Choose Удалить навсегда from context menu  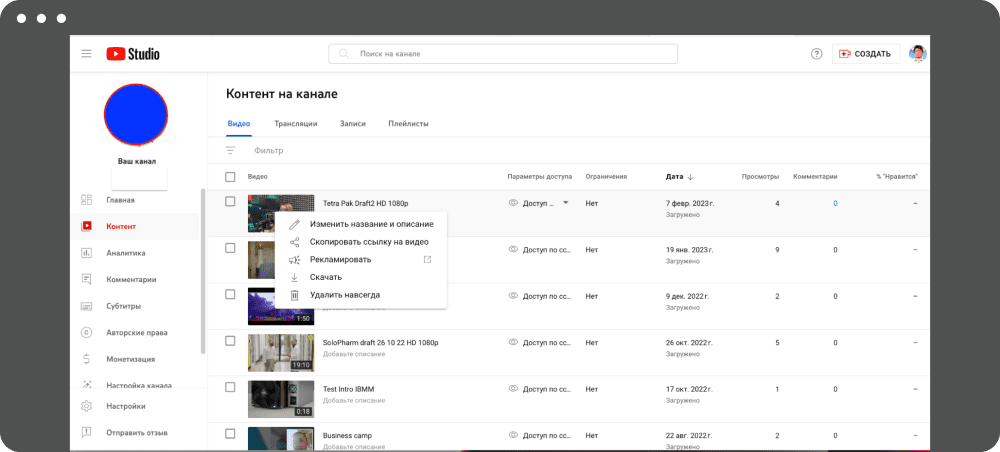[361, 295]
